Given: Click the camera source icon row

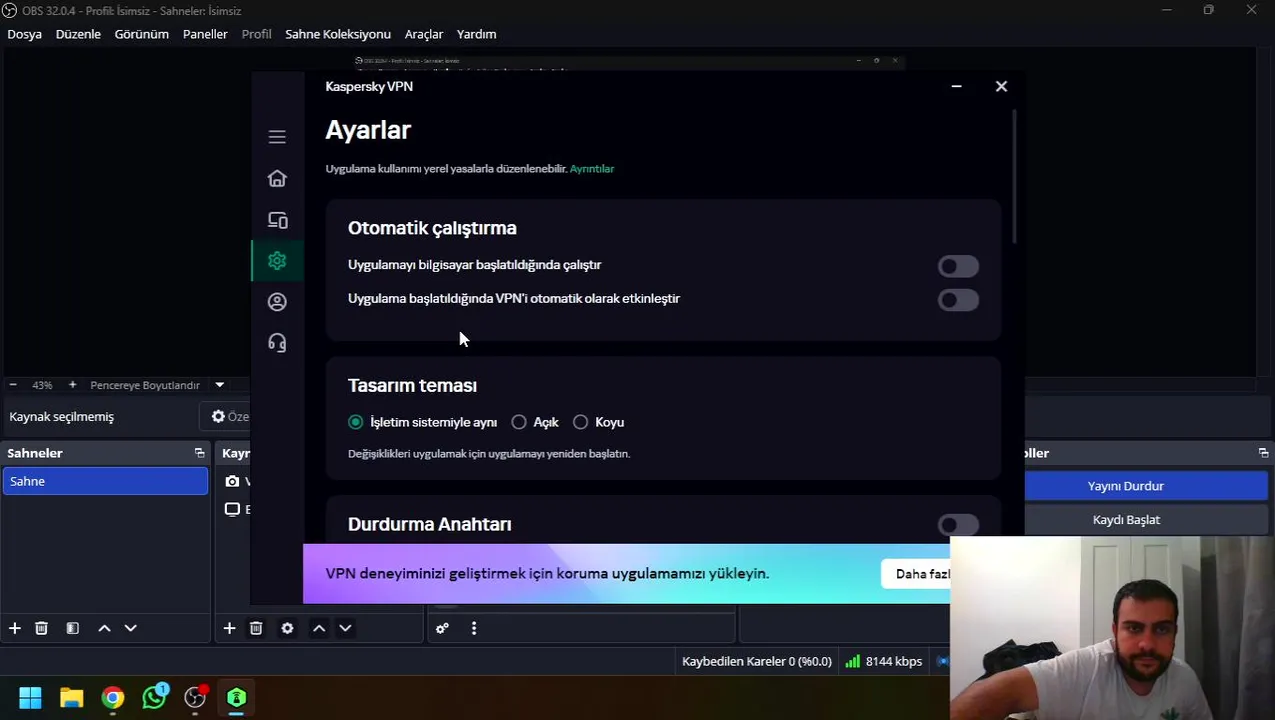Looking at the screenshot, I should (x=232, y=481).
